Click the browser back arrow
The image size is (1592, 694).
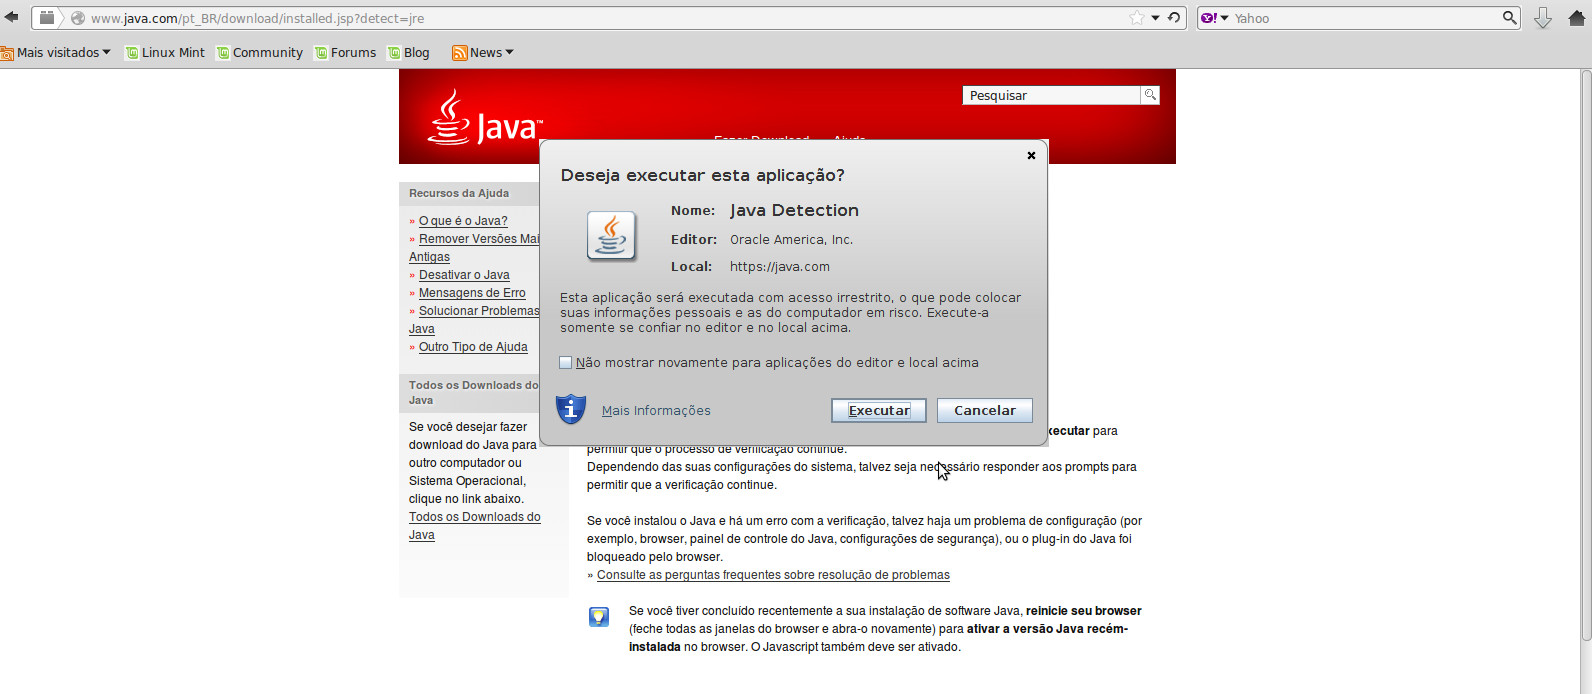(x=12, y=17)
